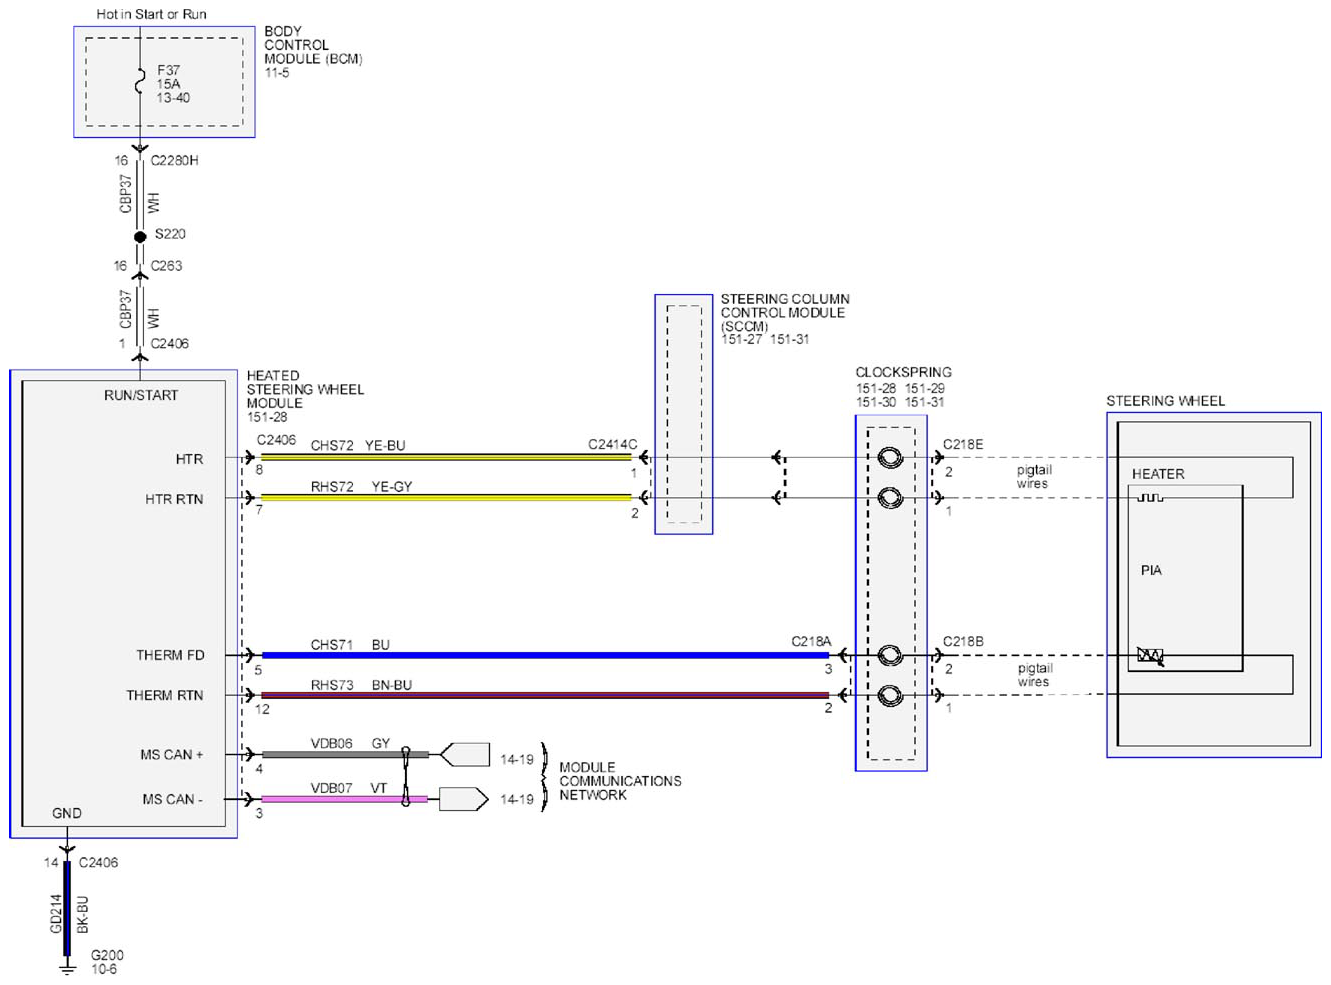
Task: Click the RHS73 BN-BU wire
Action: tap(545, 695)
